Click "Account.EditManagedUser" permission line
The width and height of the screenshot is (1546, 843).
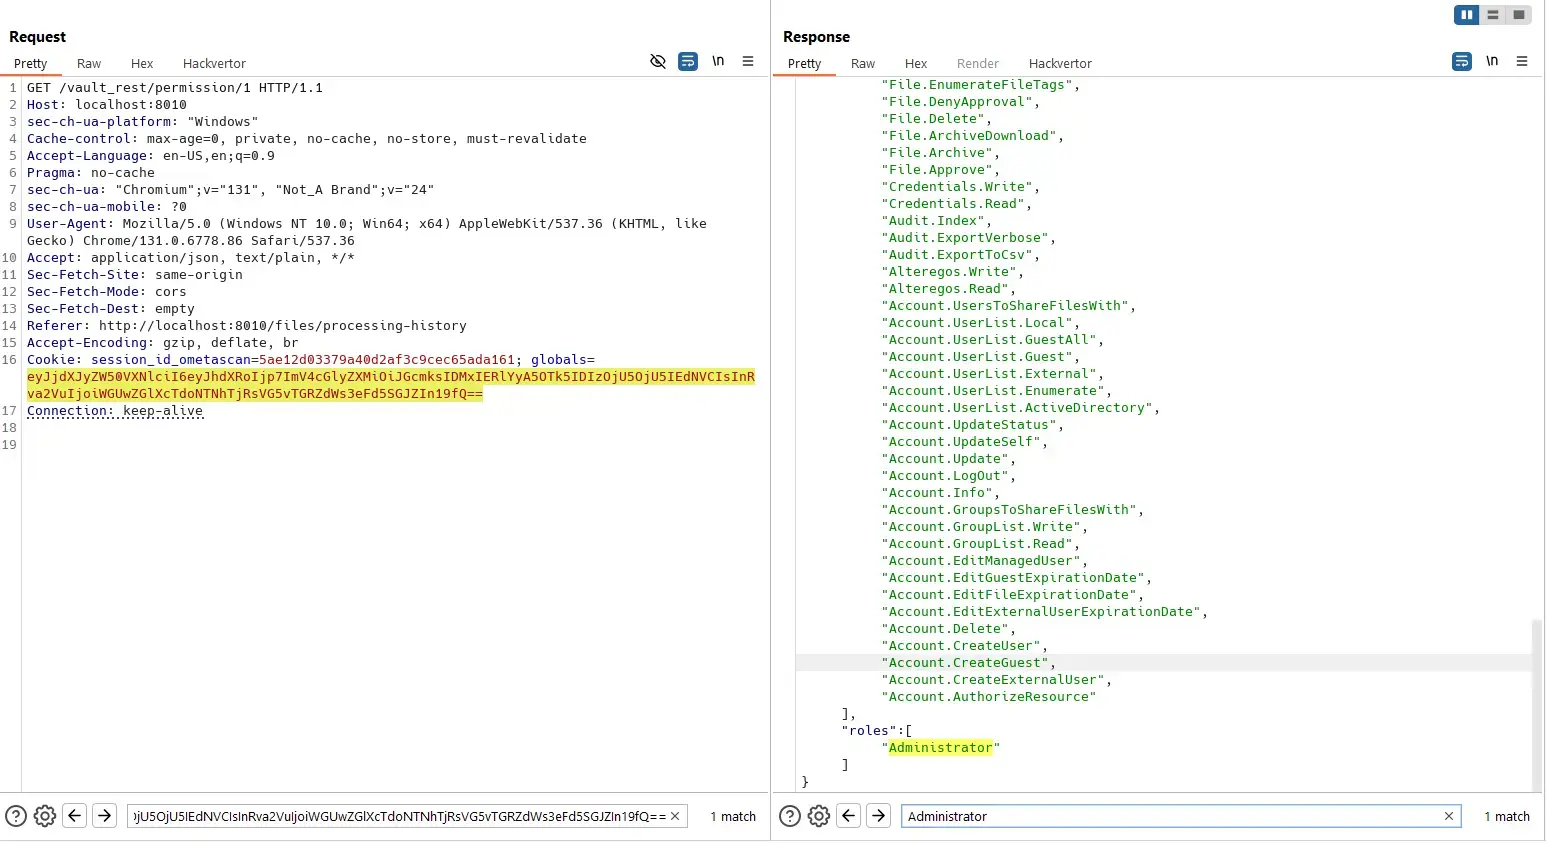tap(984, 561)
